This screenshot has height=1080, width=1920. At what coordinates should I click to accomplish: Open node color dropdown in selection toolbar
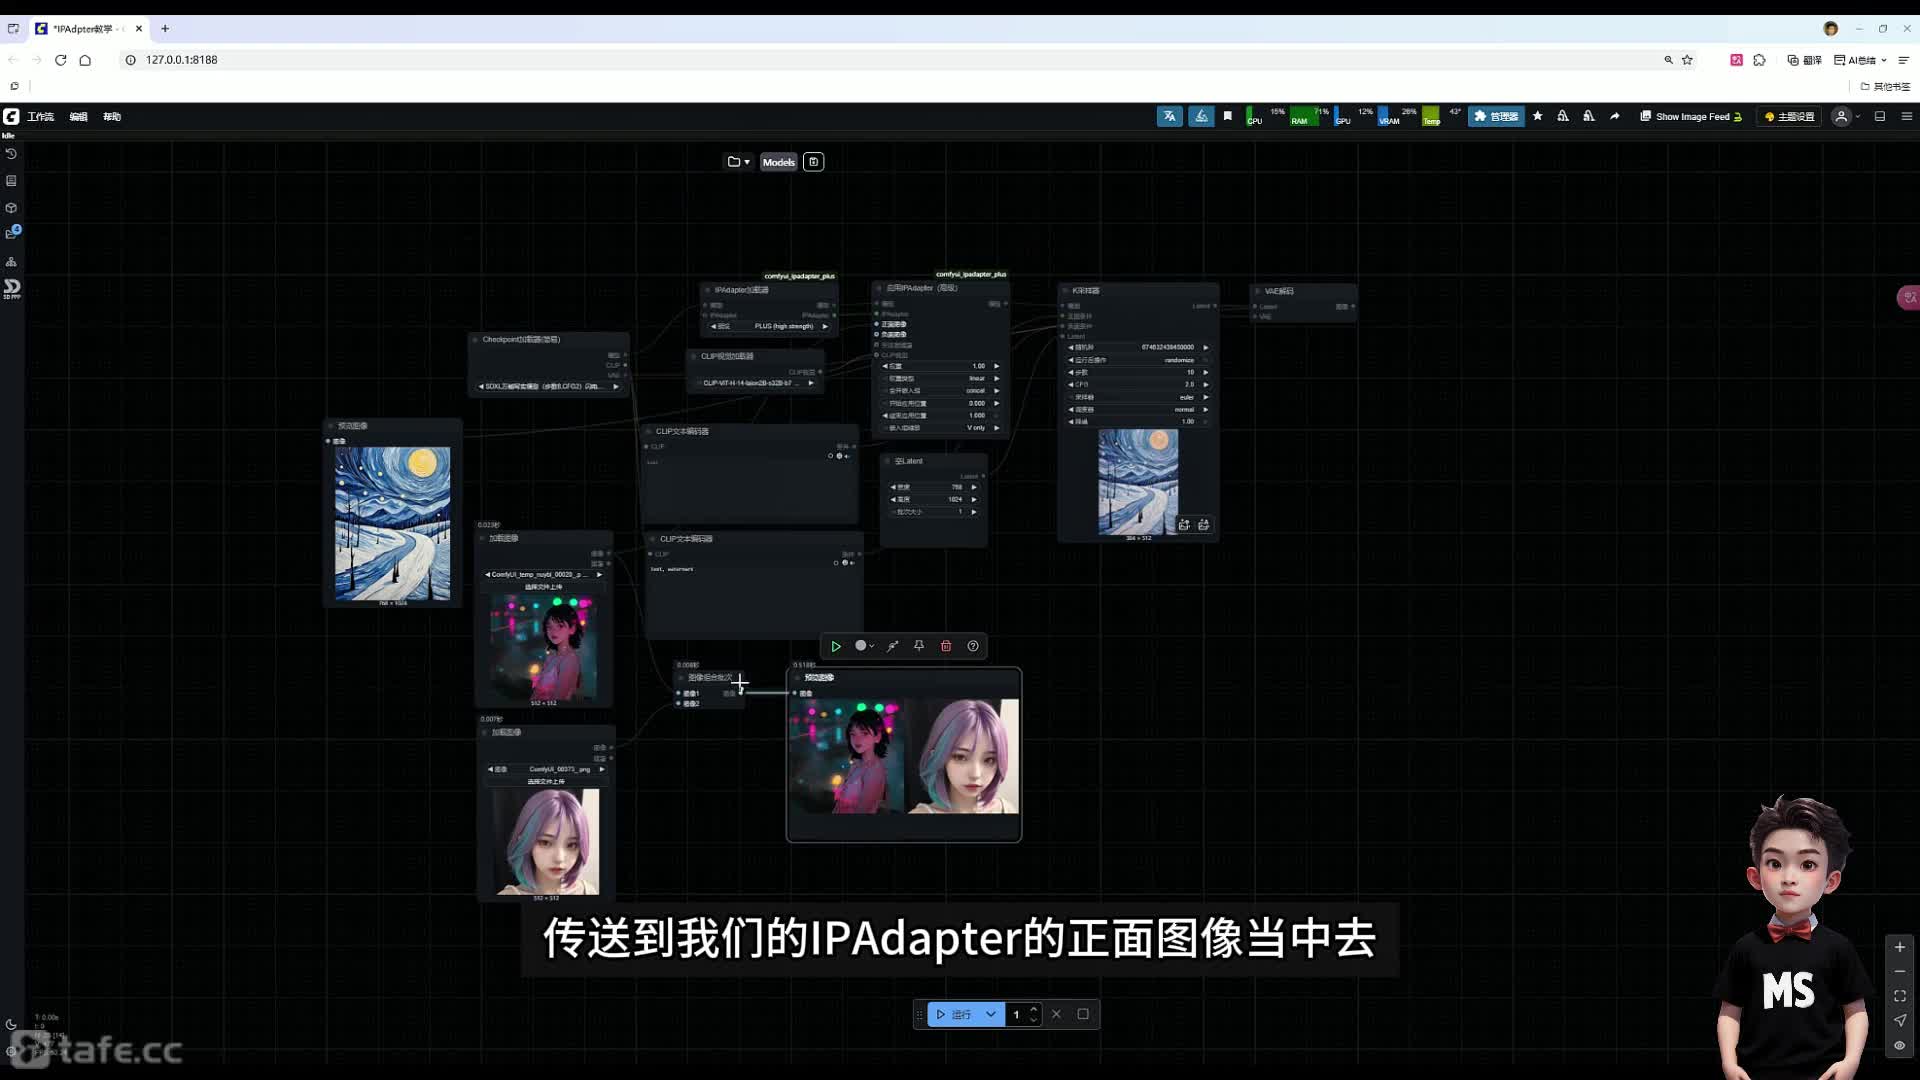tap(864, 646)
